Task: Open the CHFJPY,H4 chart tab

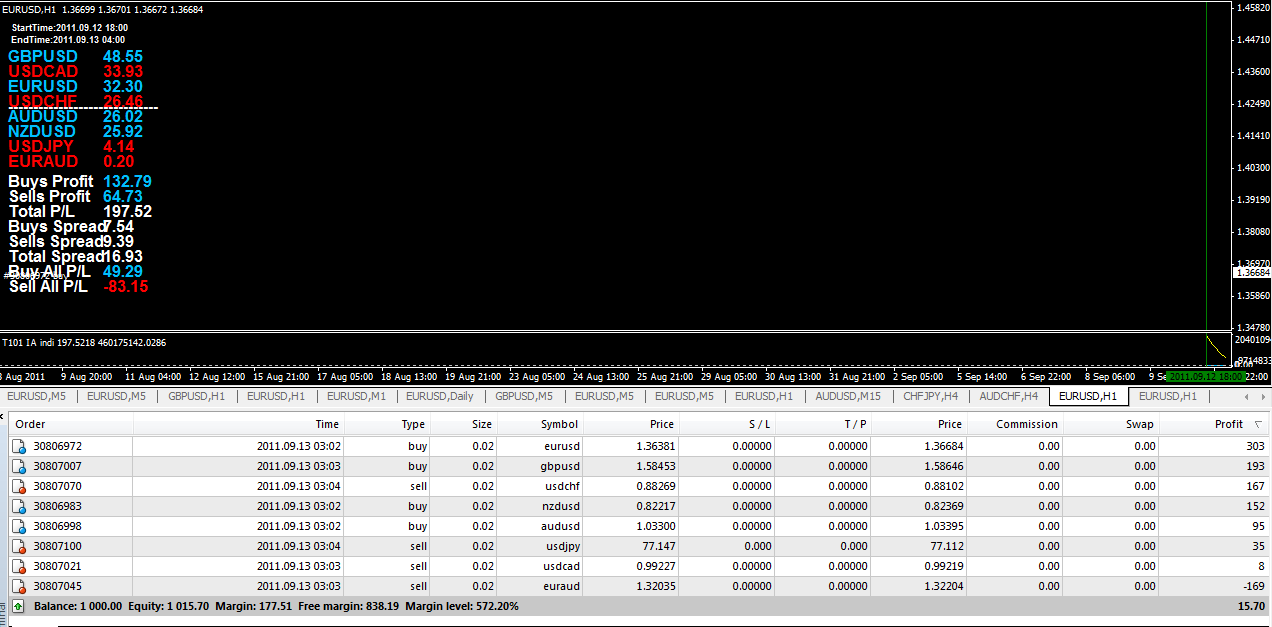Action: (930, 396)
